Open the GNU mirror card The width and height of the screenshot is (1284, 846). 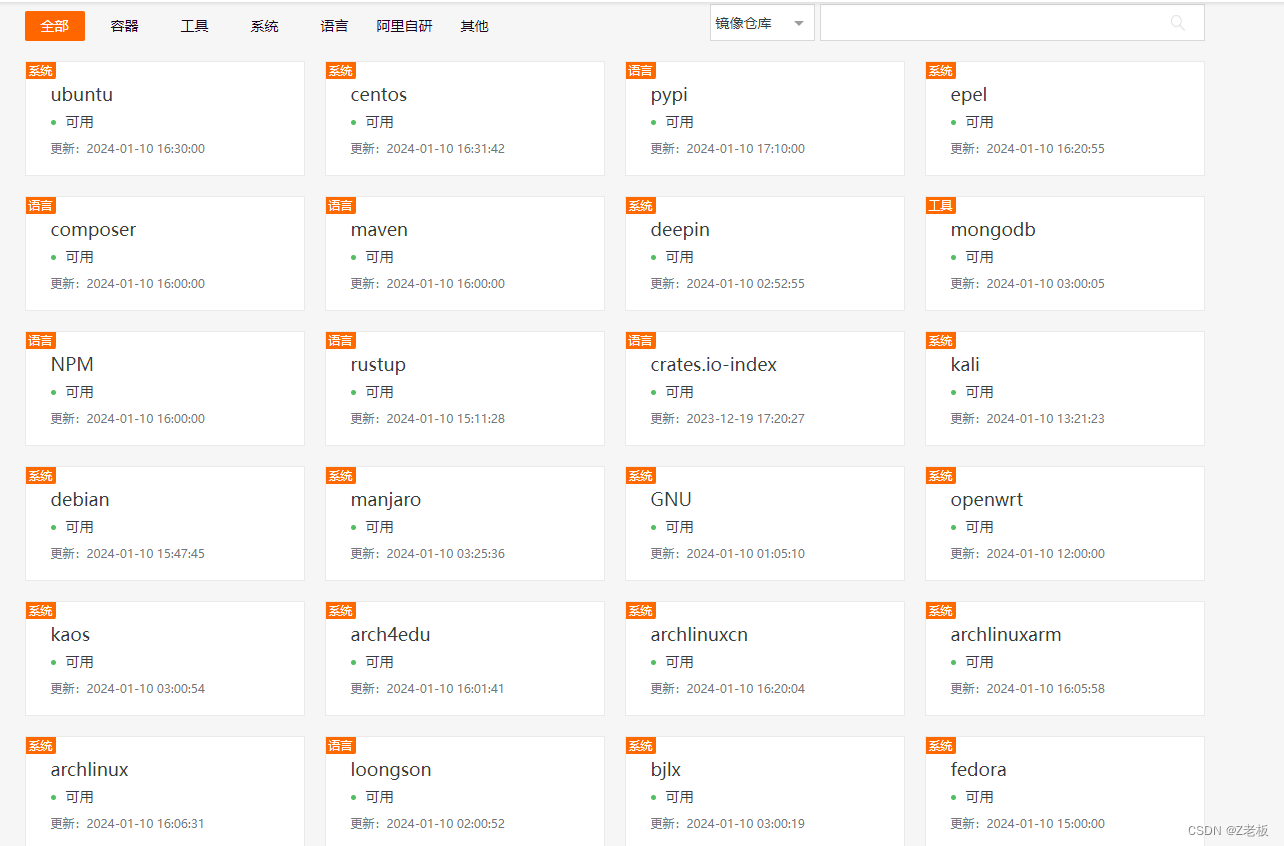(x=765, y=523)
